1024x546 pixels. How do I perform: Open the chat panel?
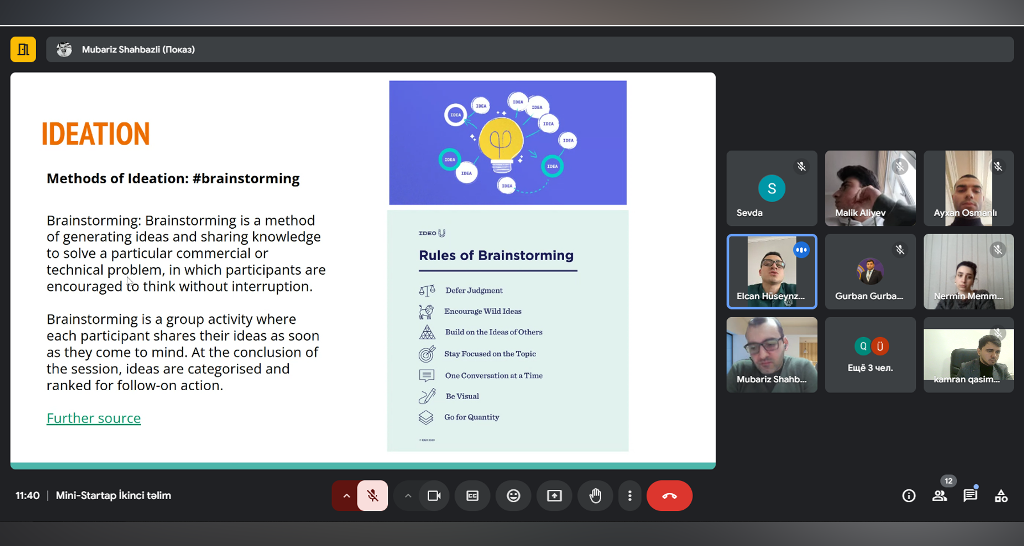point(970,495)
